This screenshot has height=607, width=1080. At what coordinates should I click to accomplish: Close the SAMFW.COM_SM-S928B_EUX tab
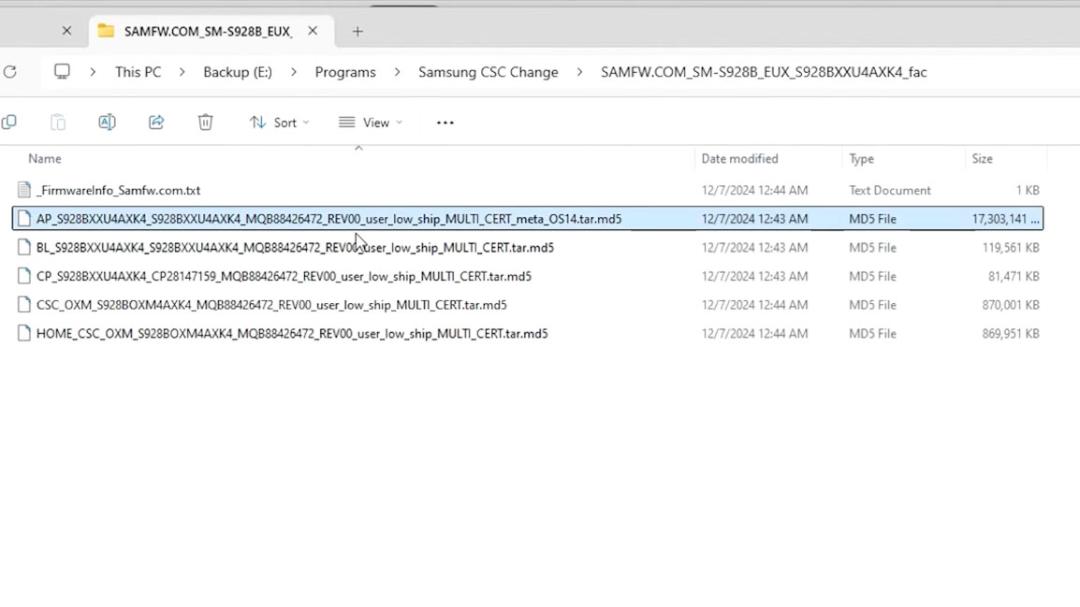313,31
